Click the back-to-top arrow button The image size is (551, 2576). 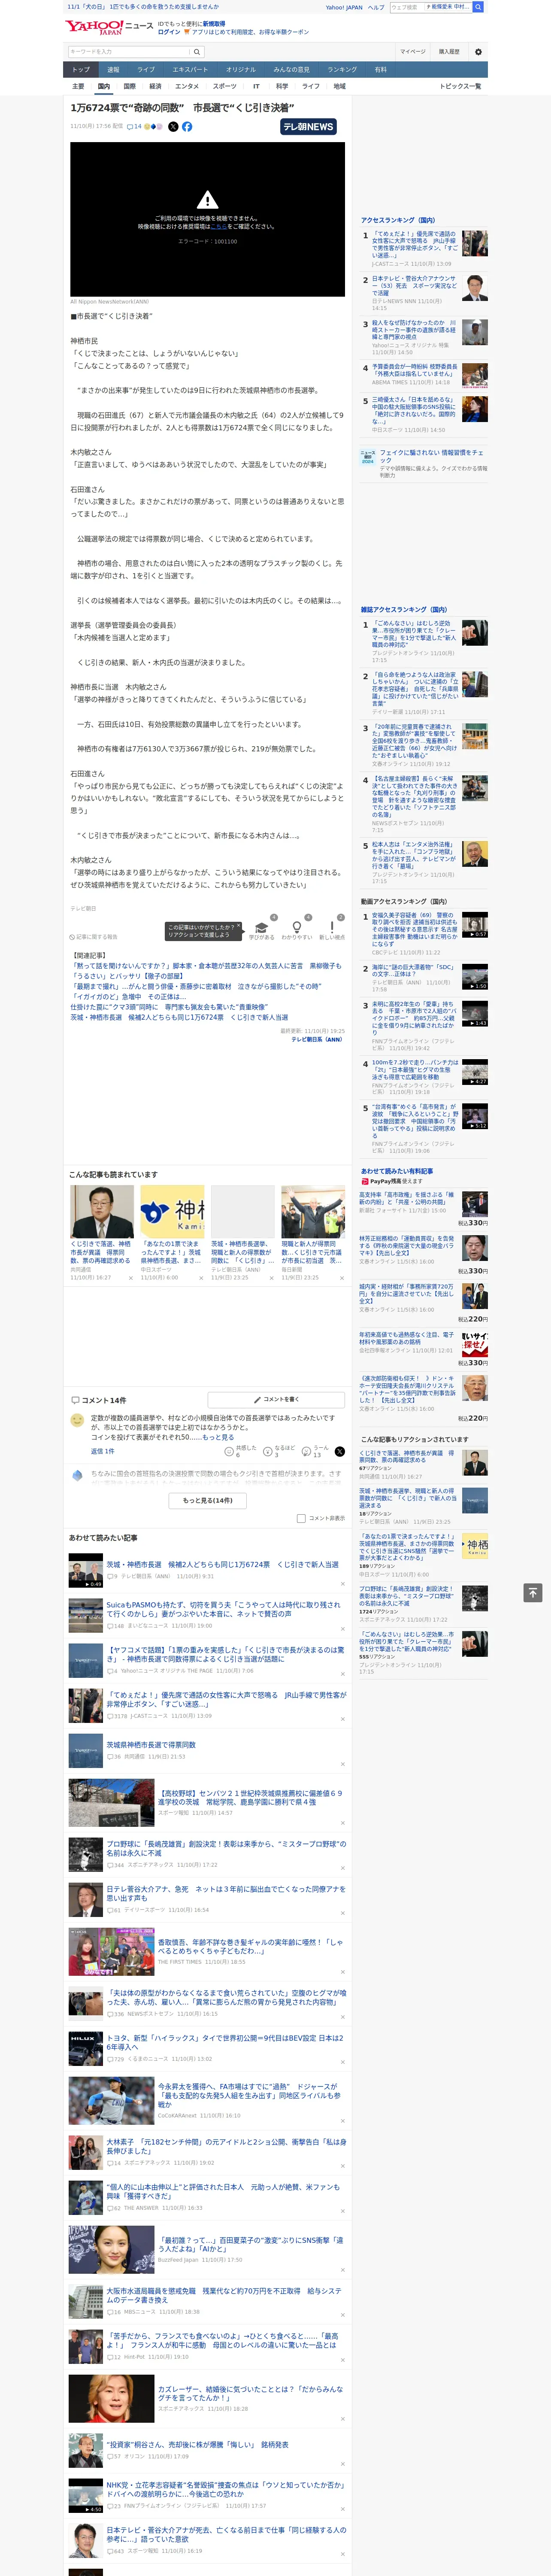coord(533,1592)
